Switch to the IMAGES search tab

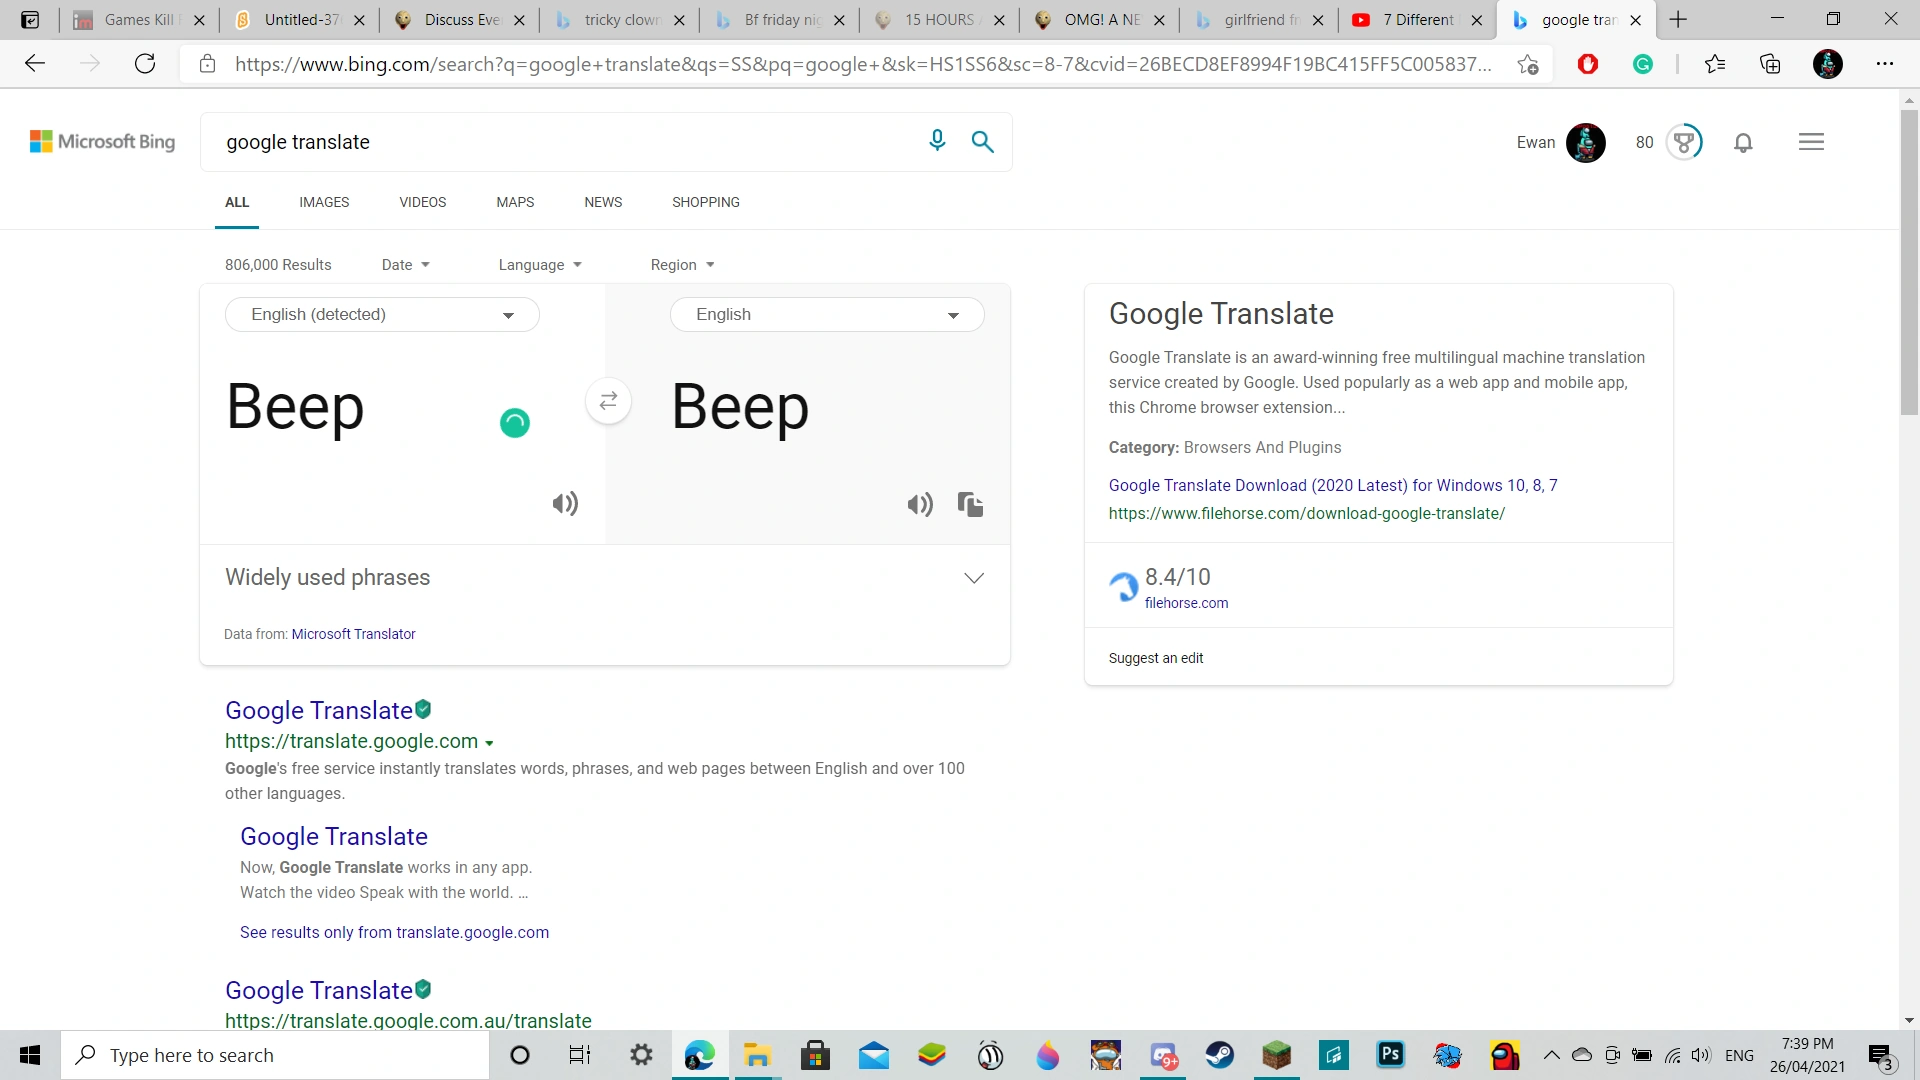coord(323,202)
